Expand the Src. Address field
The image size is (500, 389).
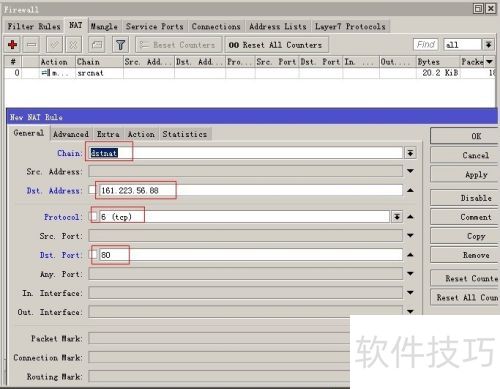(410, 171)
